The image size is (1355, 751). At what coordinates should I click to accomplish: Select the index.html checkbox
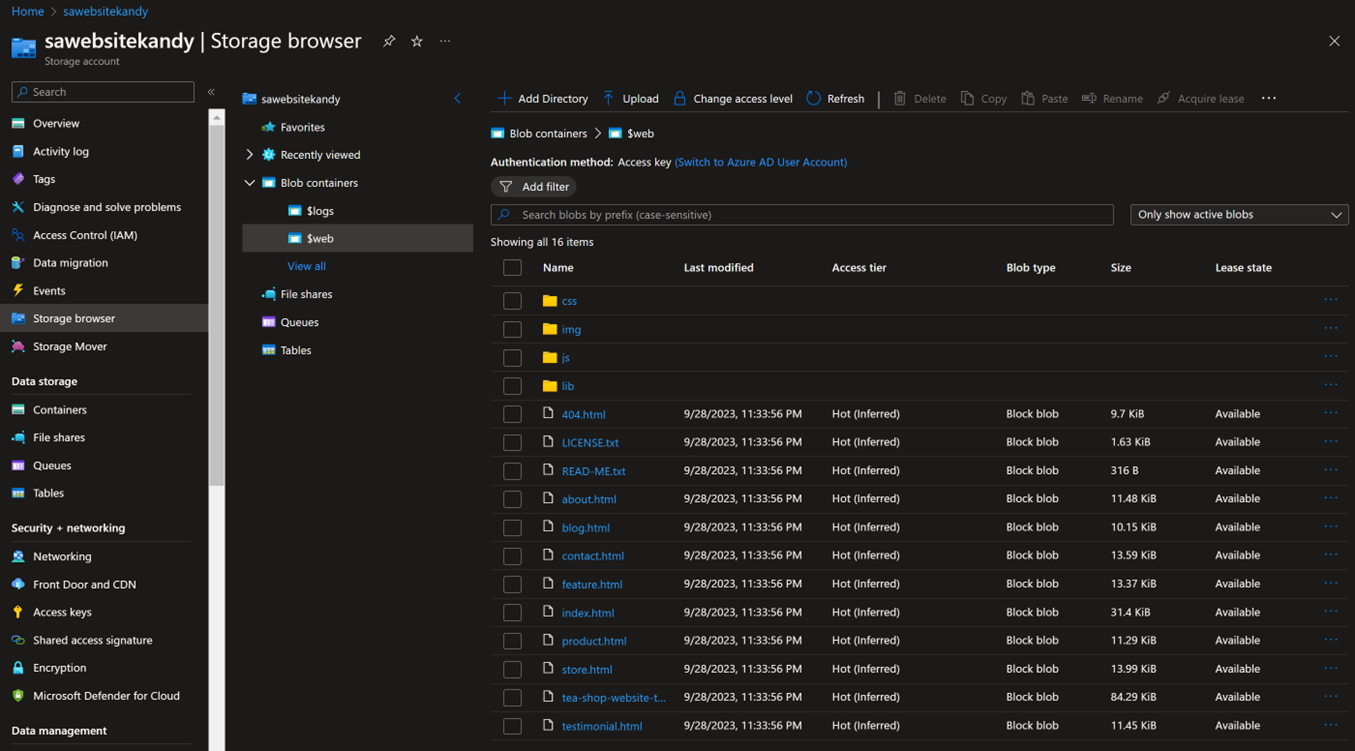tap(512, 613)
